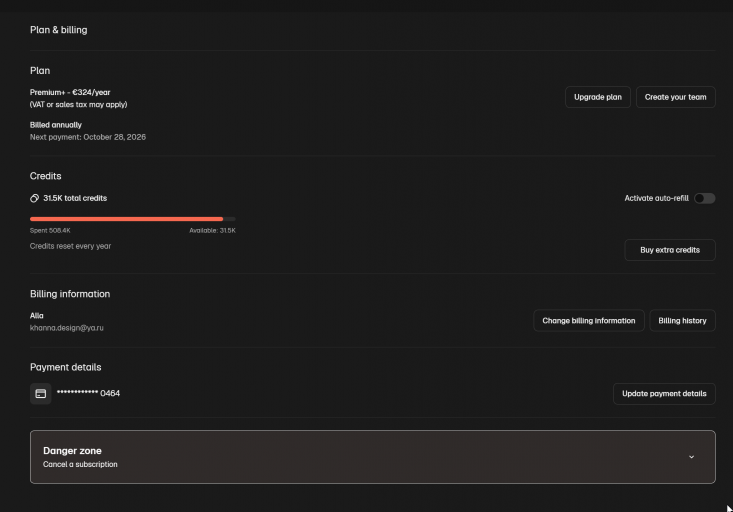View Billing history
This screenshot has width=733, height=512.
click(x=683, y=321)
